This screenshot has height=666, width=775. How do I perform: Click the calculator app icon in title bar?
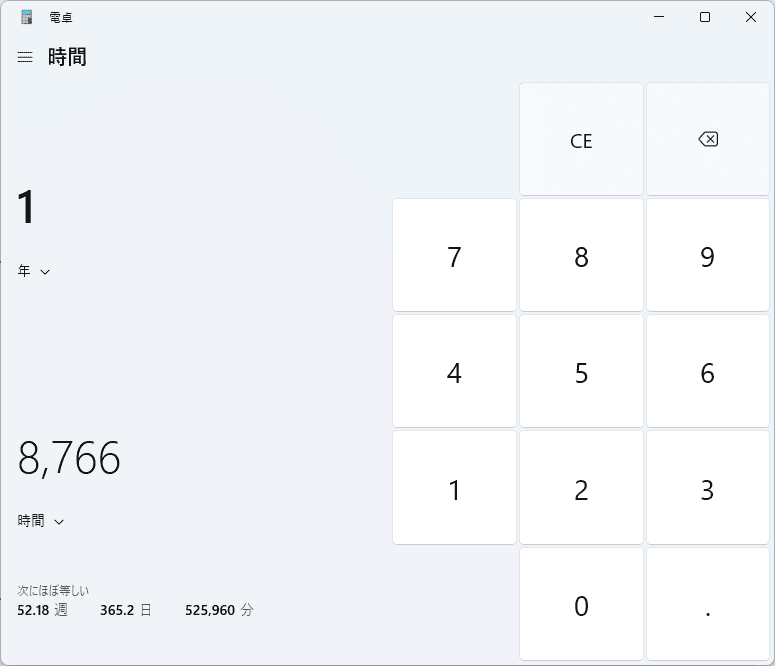(x=26, y=17)
